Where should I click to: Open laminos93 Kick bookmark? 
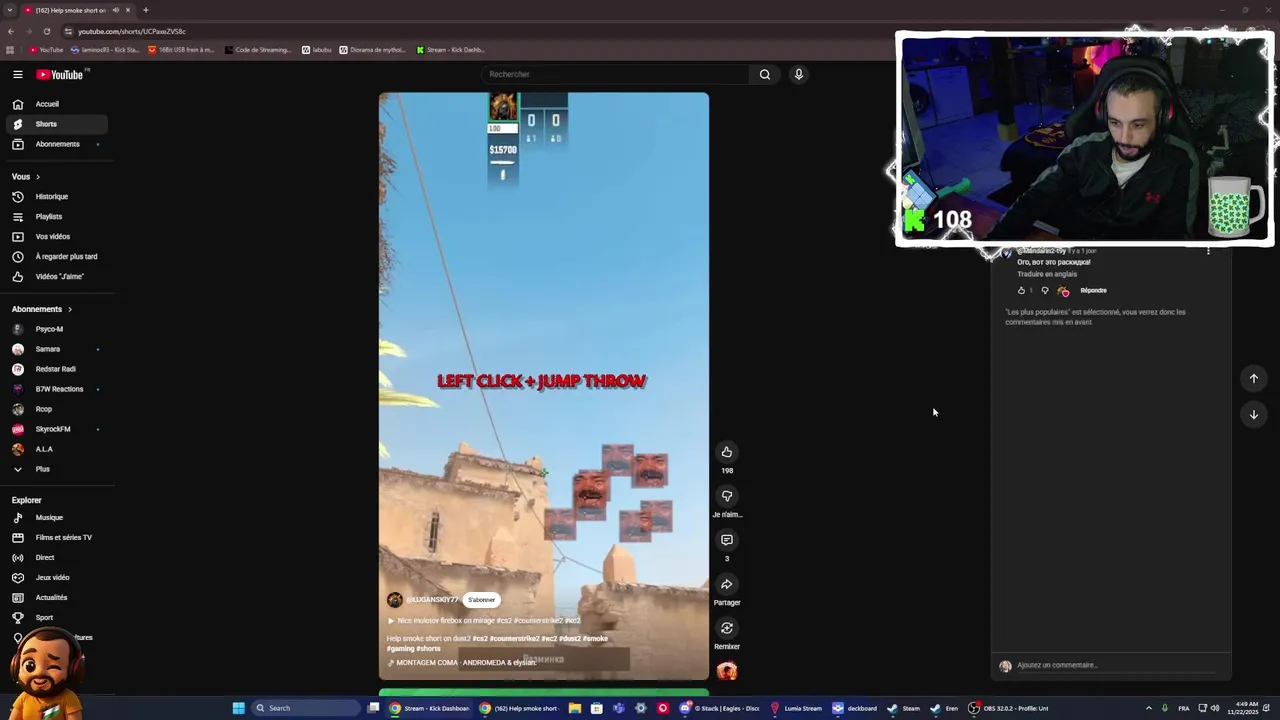(x=105, y=50)
